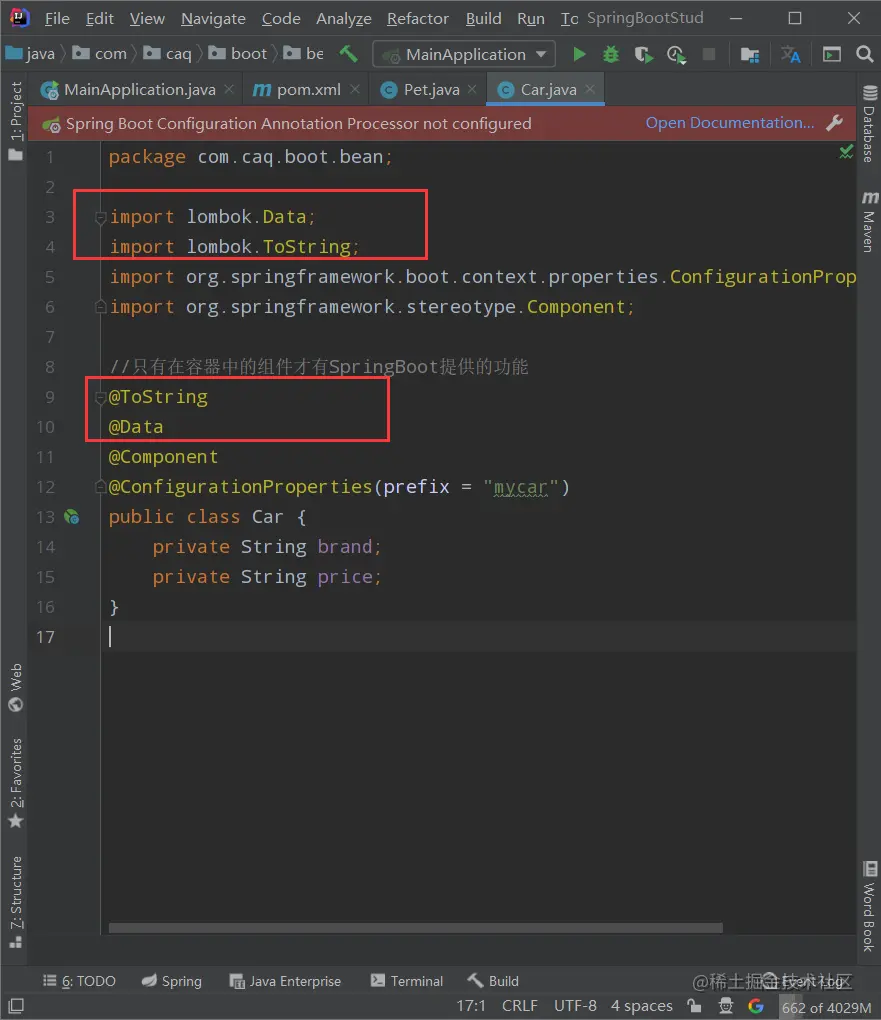
Task: Run with coverage shield icon
Action: 643,55
